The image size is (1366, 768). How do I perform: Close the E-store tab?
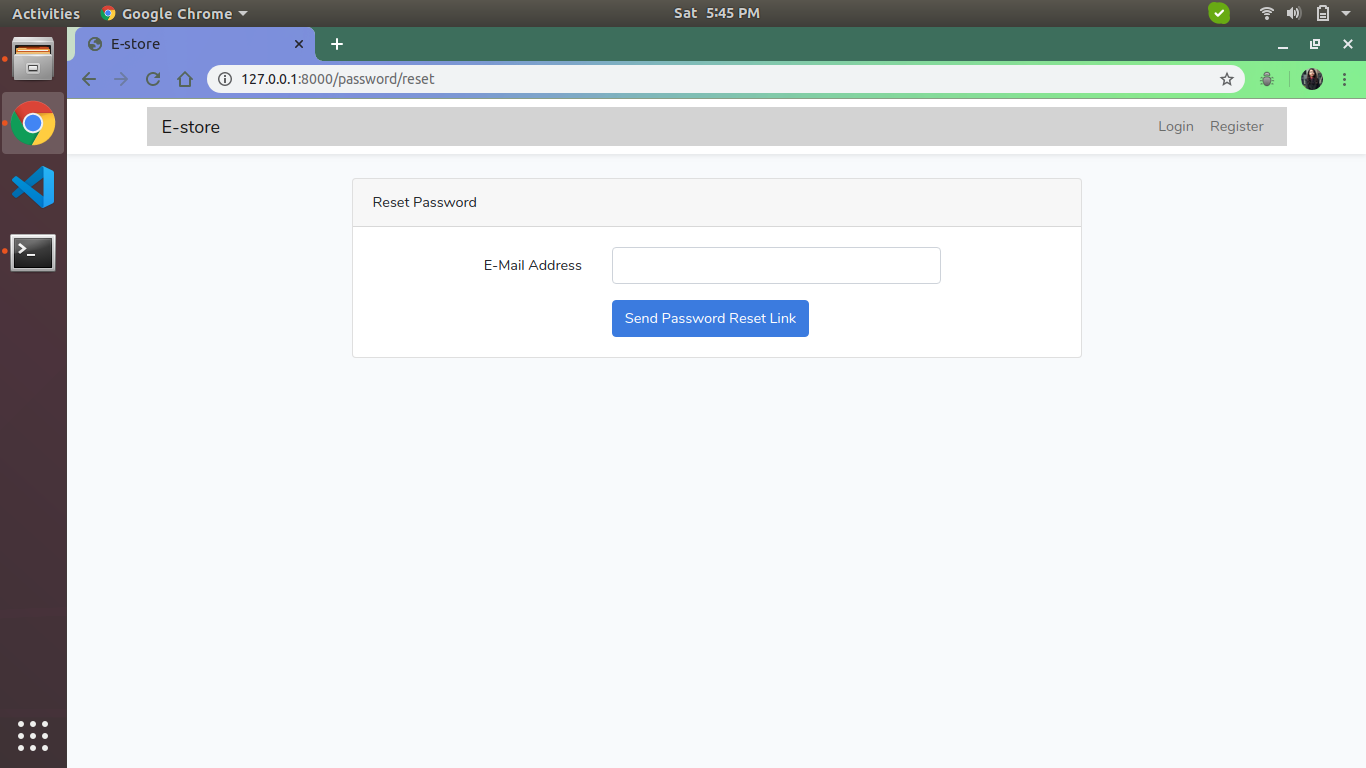tap(298, 44)
